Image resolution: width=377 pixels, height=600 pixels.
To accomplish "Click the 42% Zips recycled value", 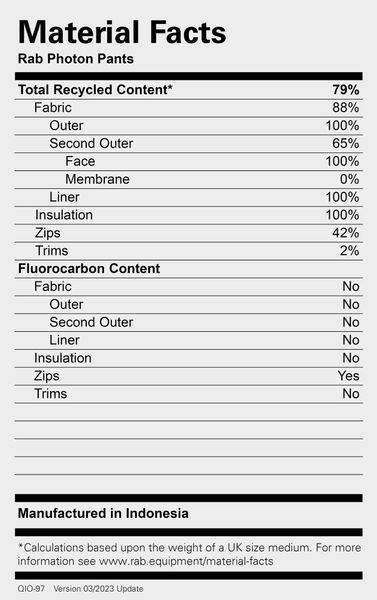I will pos(346,233).
